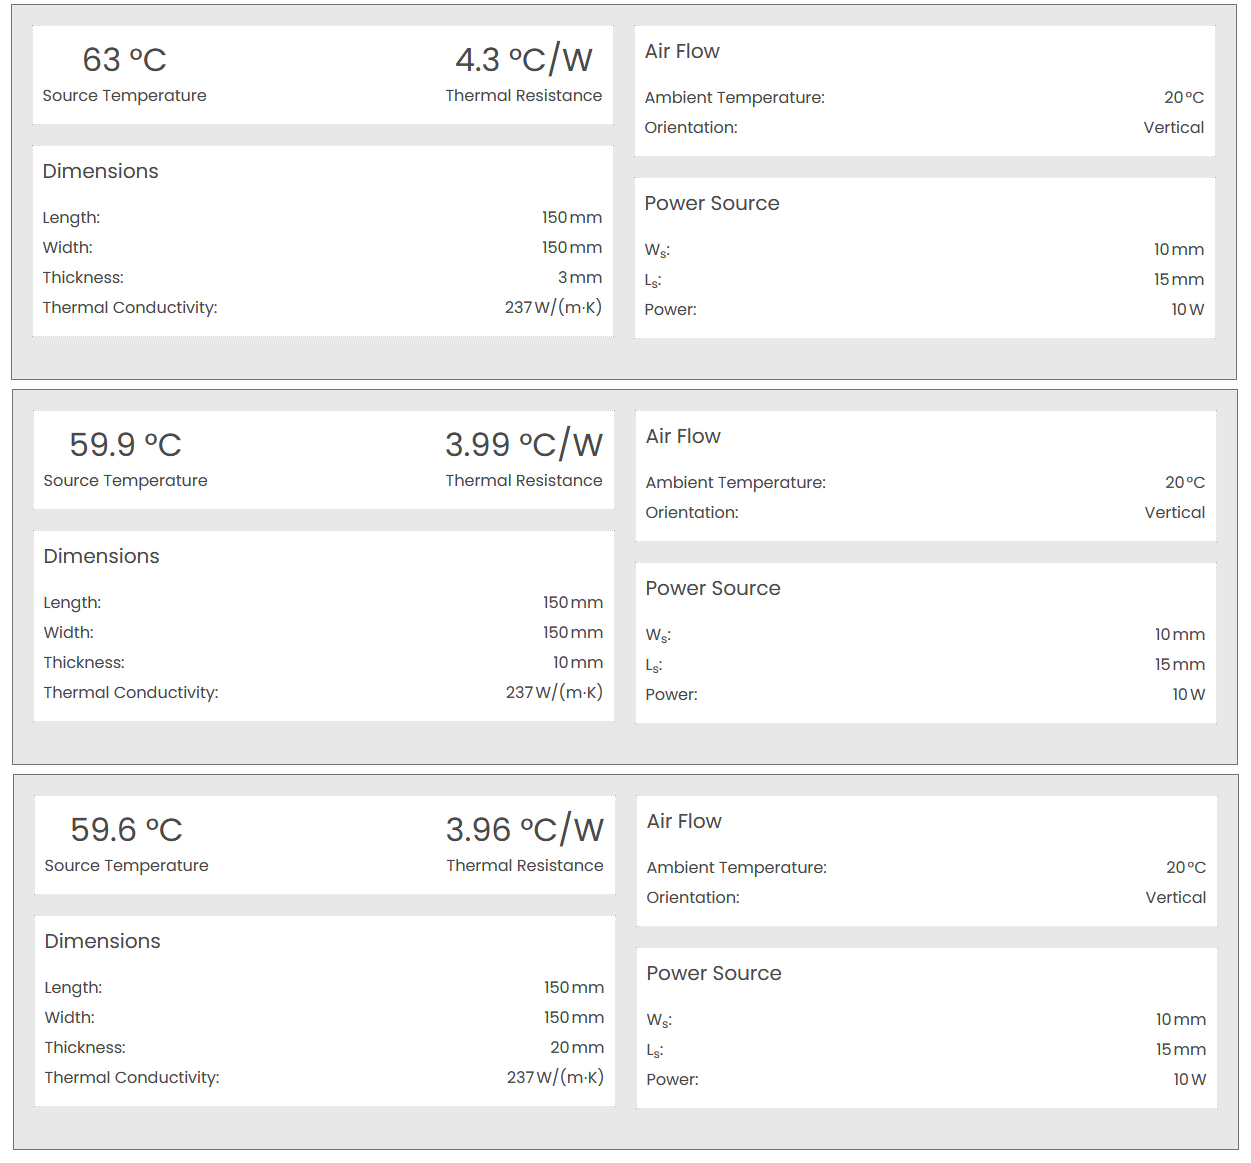The width and height of the screenshot is (1251, 1163).
Task: Click Power Source heading in the 59.6 °C panel
Action: coord(714,974)
